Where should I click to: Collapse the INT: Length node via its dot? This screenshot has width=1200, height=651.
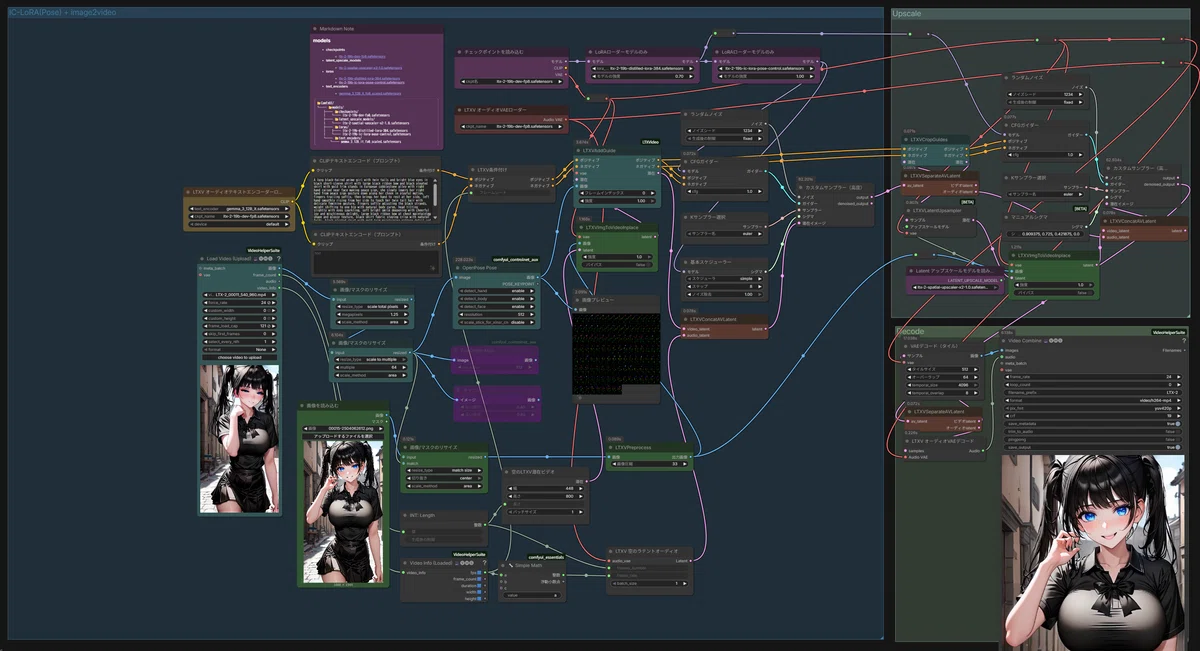click(406, 515)
